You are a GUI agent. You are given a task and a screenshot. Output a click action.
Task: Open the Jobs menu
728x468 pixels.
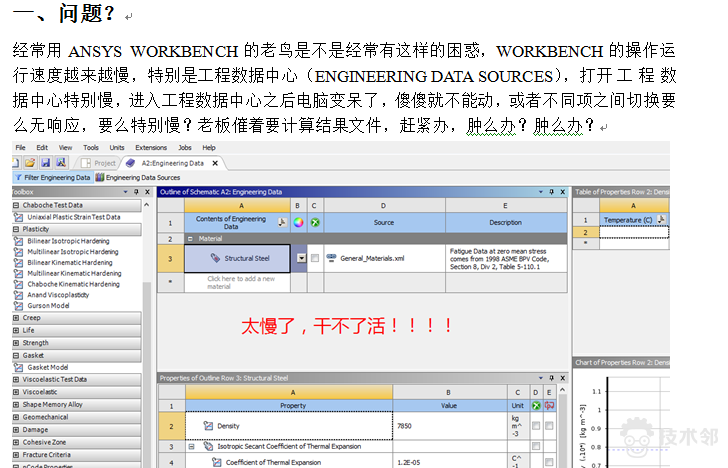click(x=185, y=148)
